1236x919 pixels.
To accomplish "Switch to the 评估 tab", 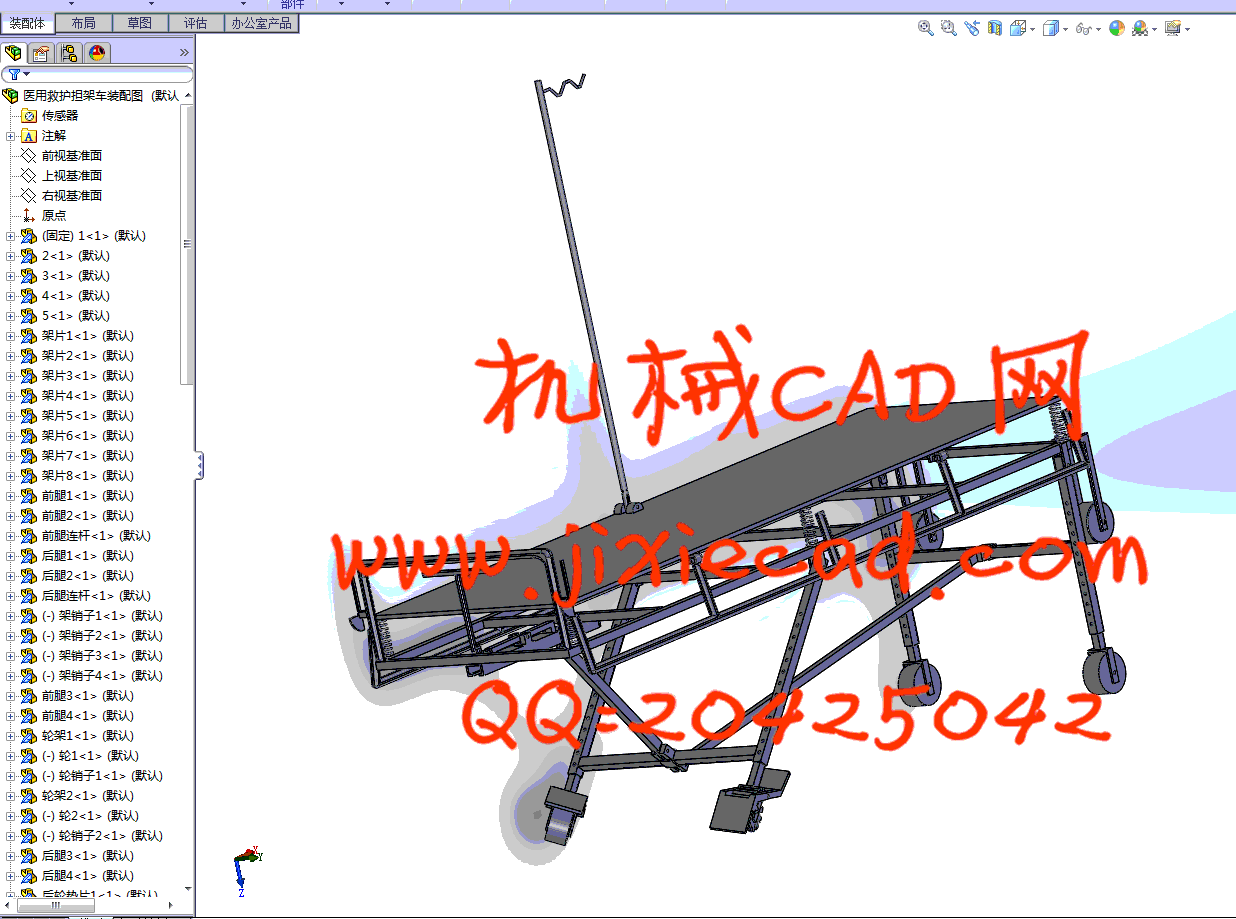I will coord(196,23).
